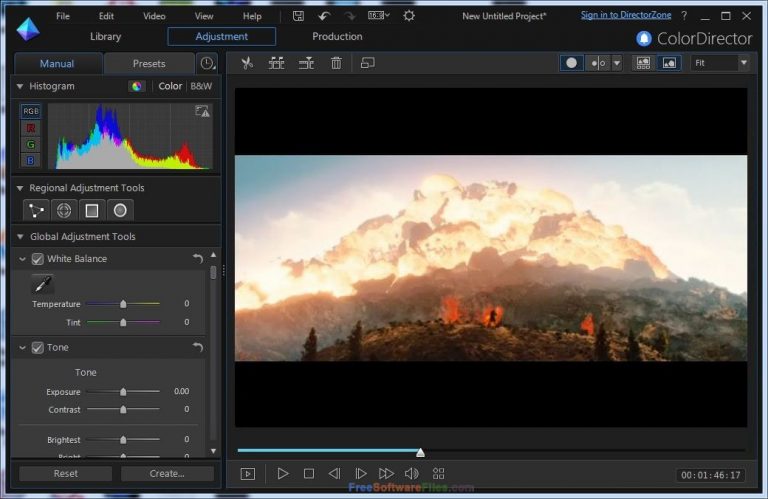768x499 pixels.
Task: Play the video preview
Action: point(283,474)
